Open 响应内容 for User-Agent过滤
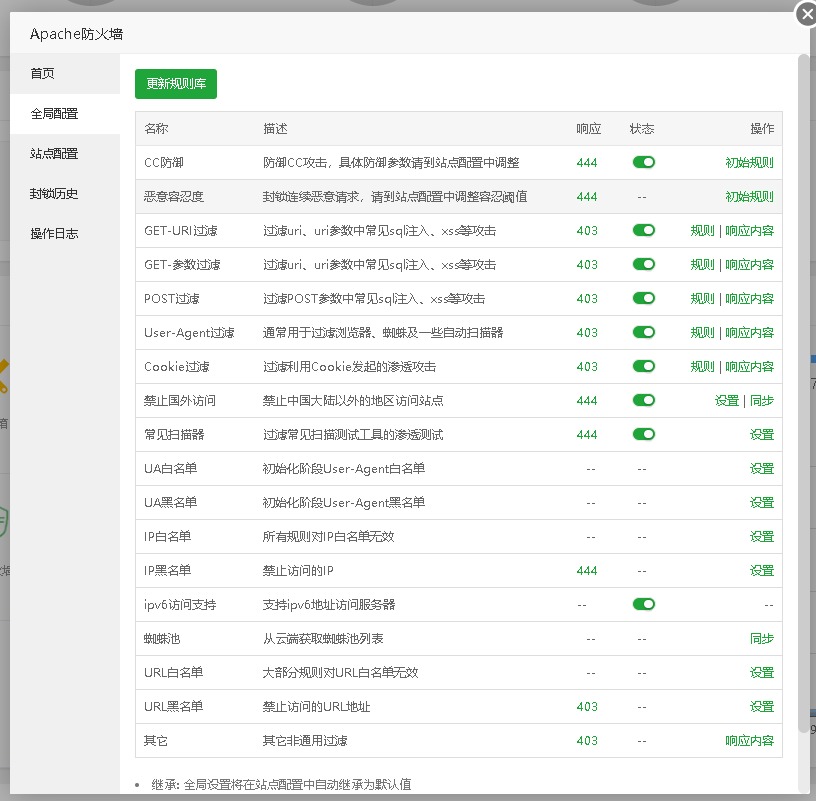The image size is (816, 801). pyautogui.click(x=749, y=333)
